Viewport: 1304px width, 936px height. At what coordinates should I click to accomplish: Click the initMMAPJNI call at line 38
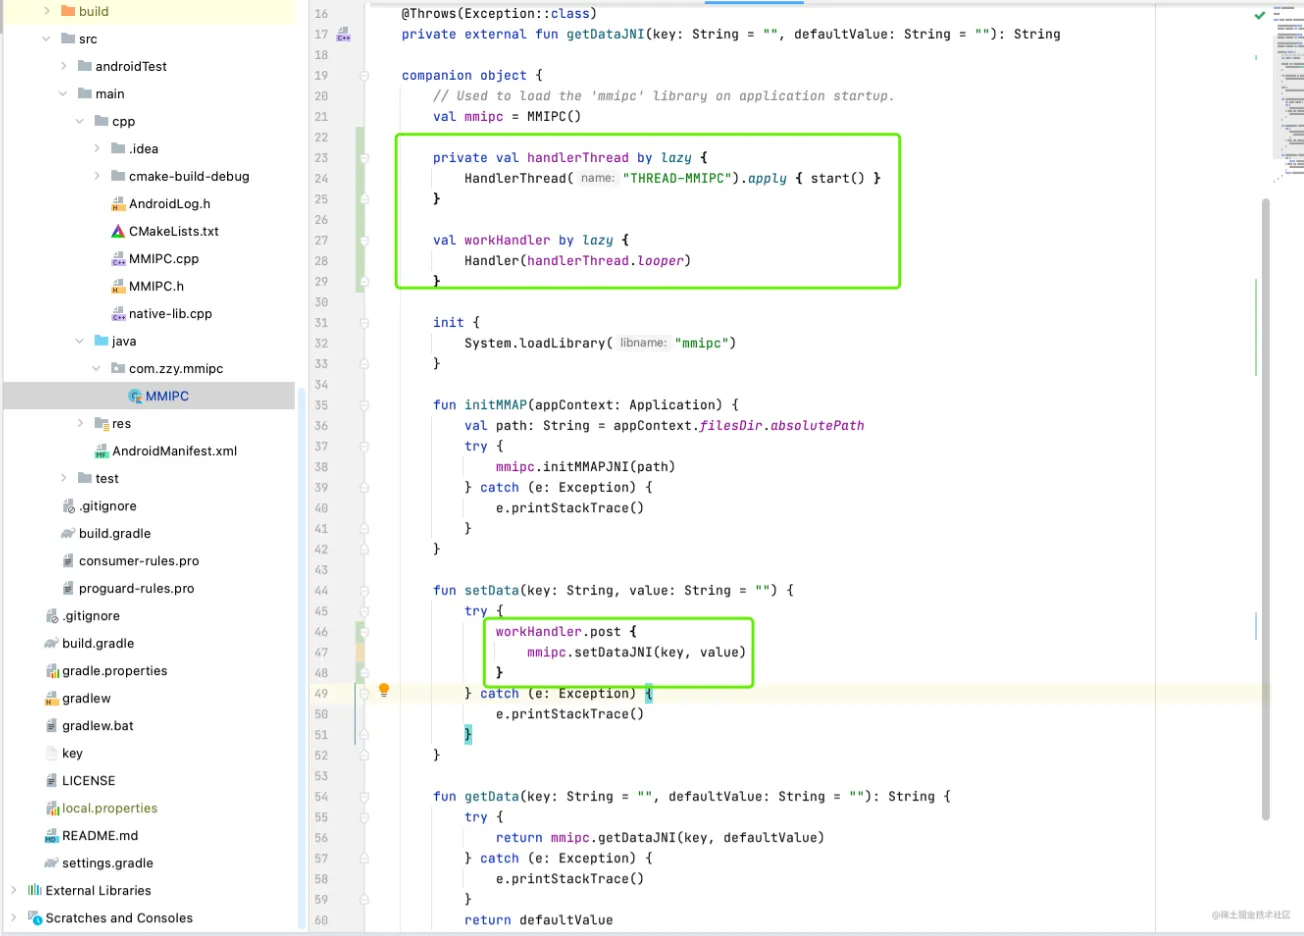590,467
